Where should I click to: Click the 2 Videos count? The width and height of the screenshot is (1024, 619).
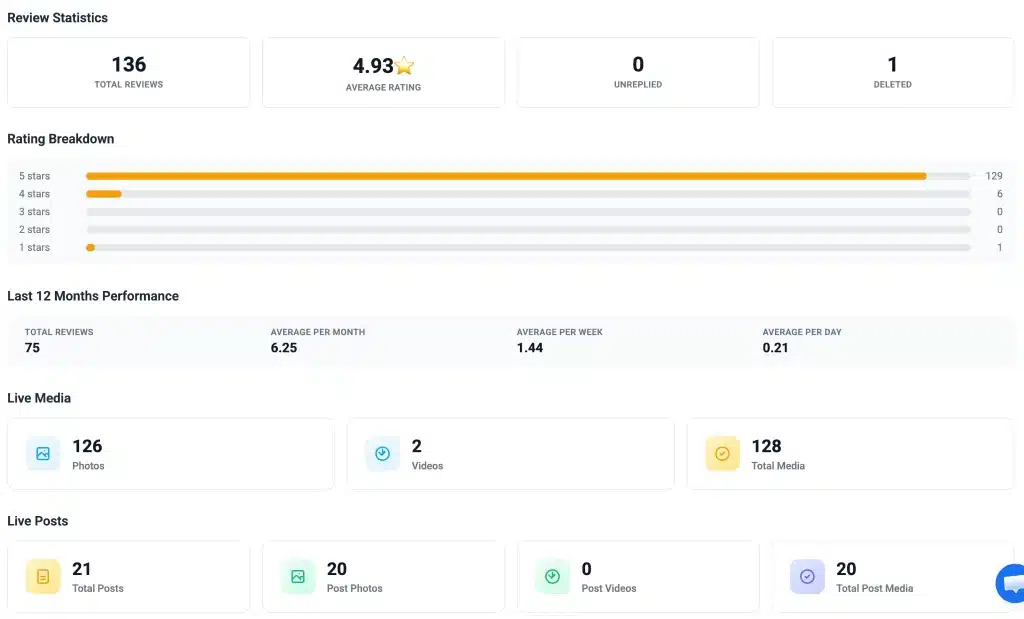pos(417,446)
